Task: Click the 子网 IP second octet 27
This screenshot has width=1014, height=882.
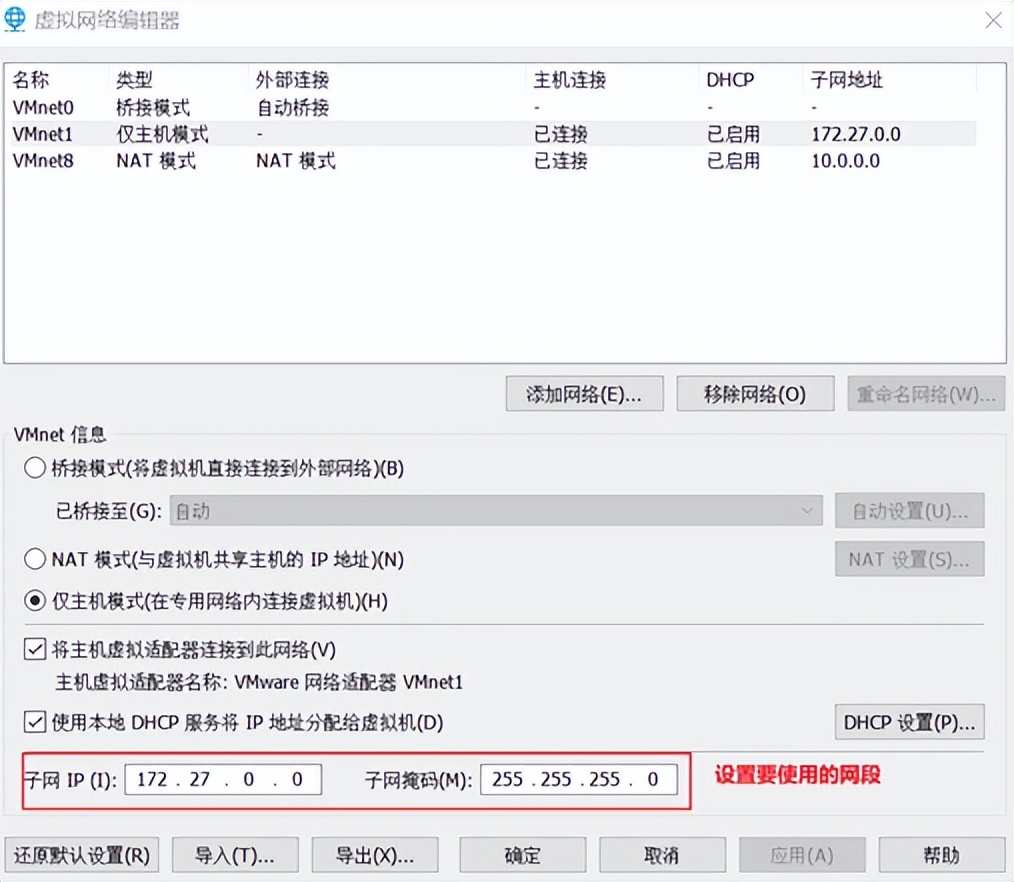Action: 200,779
